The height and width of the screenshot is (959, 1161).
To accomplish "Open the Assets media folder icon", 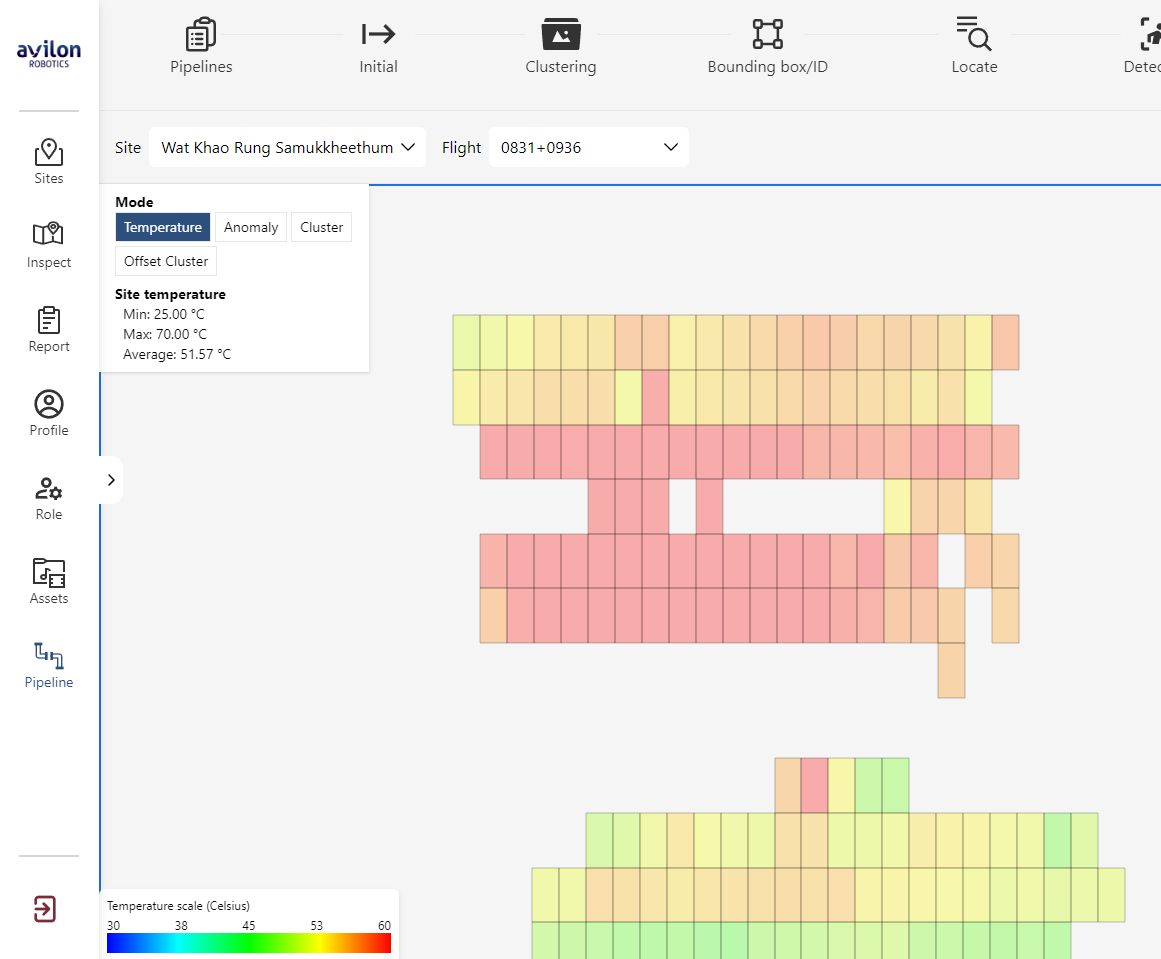I will pos(49,572).
